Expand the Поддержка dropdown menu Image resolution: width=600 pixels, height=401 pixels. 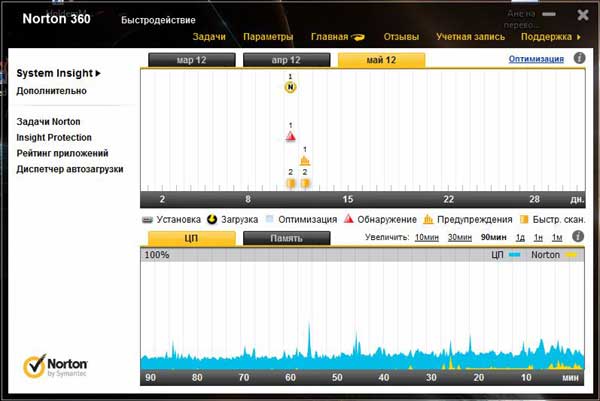551,37
